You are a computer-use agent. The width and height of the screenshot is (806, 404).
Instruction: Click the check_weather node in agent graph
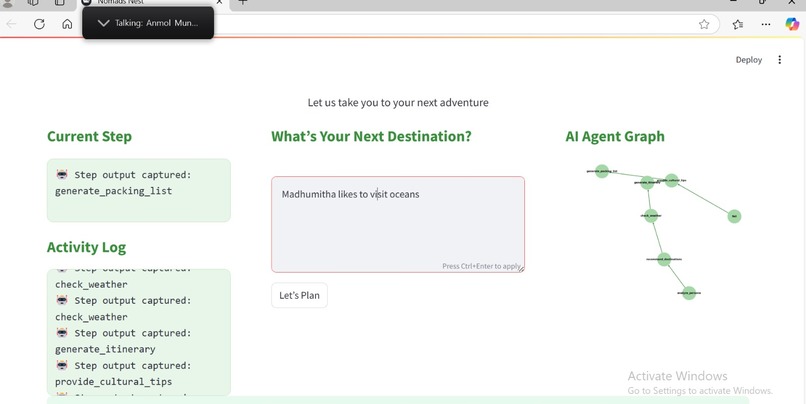coord(651,215)
